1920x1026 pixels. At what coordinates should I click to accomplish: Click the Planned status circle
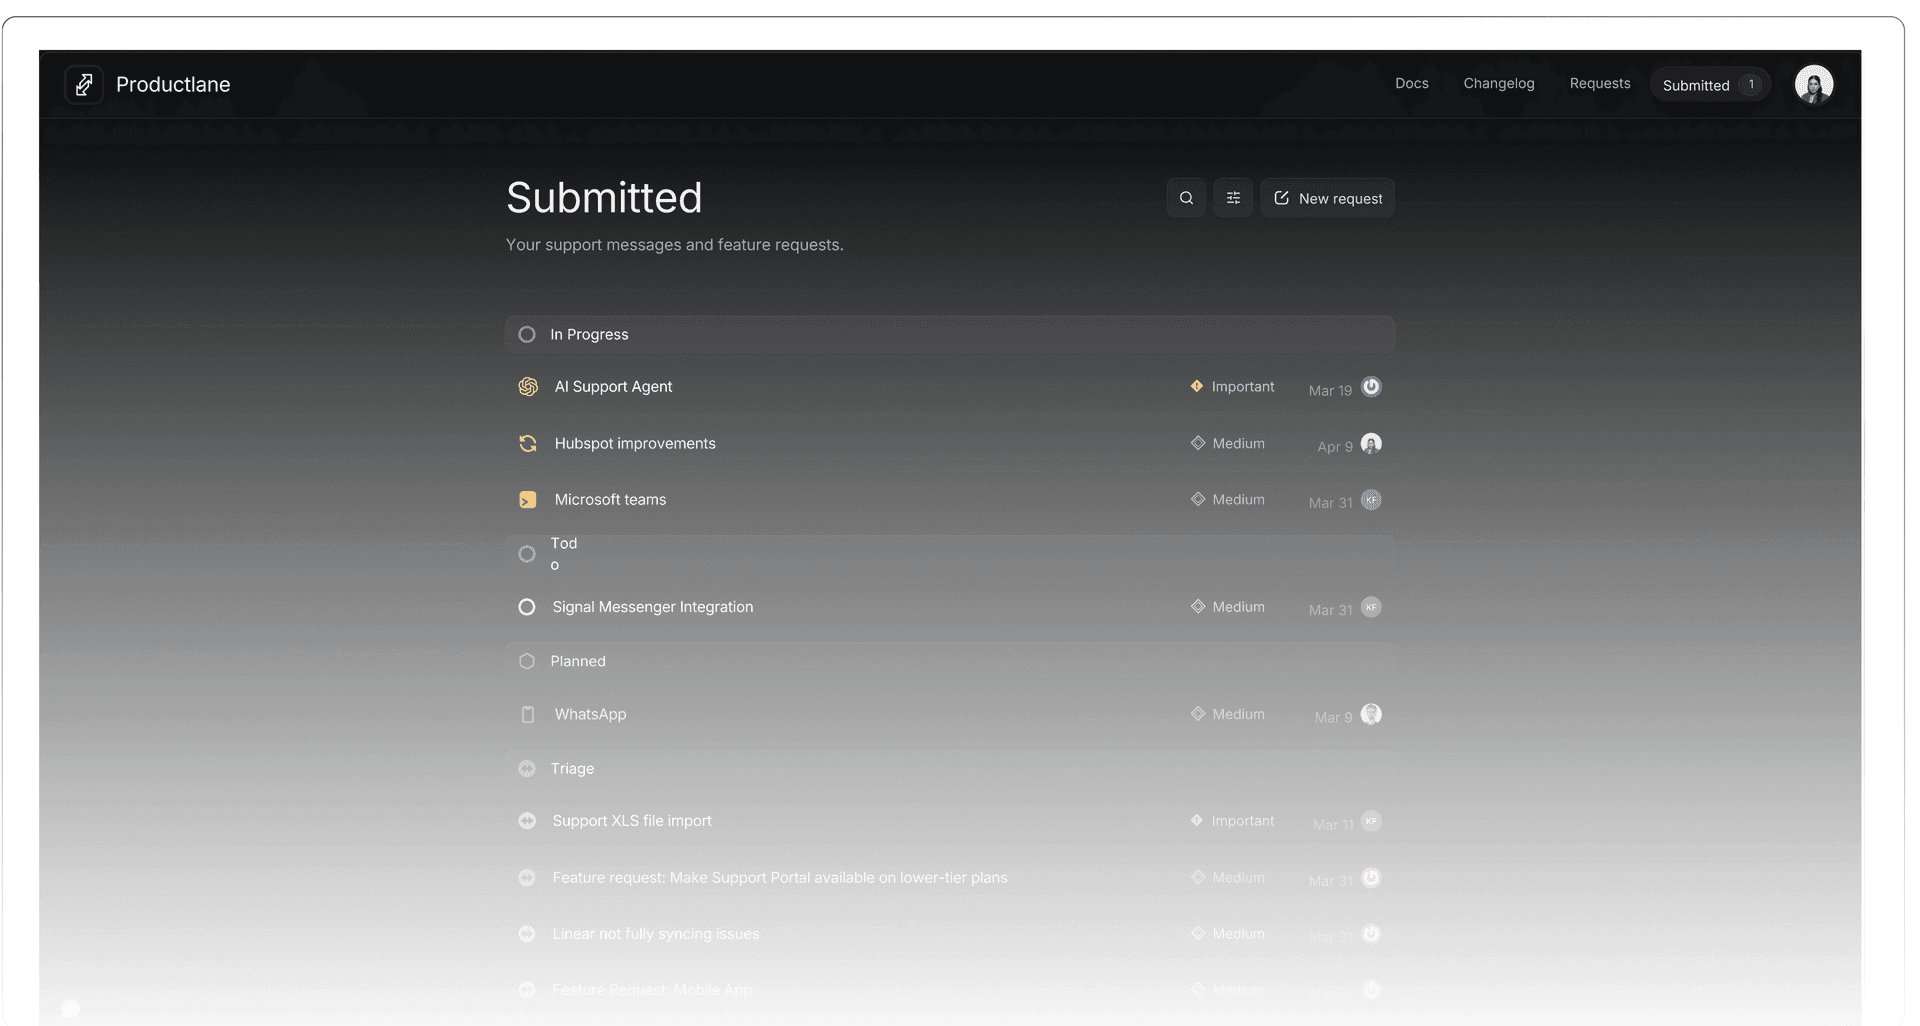527,661
